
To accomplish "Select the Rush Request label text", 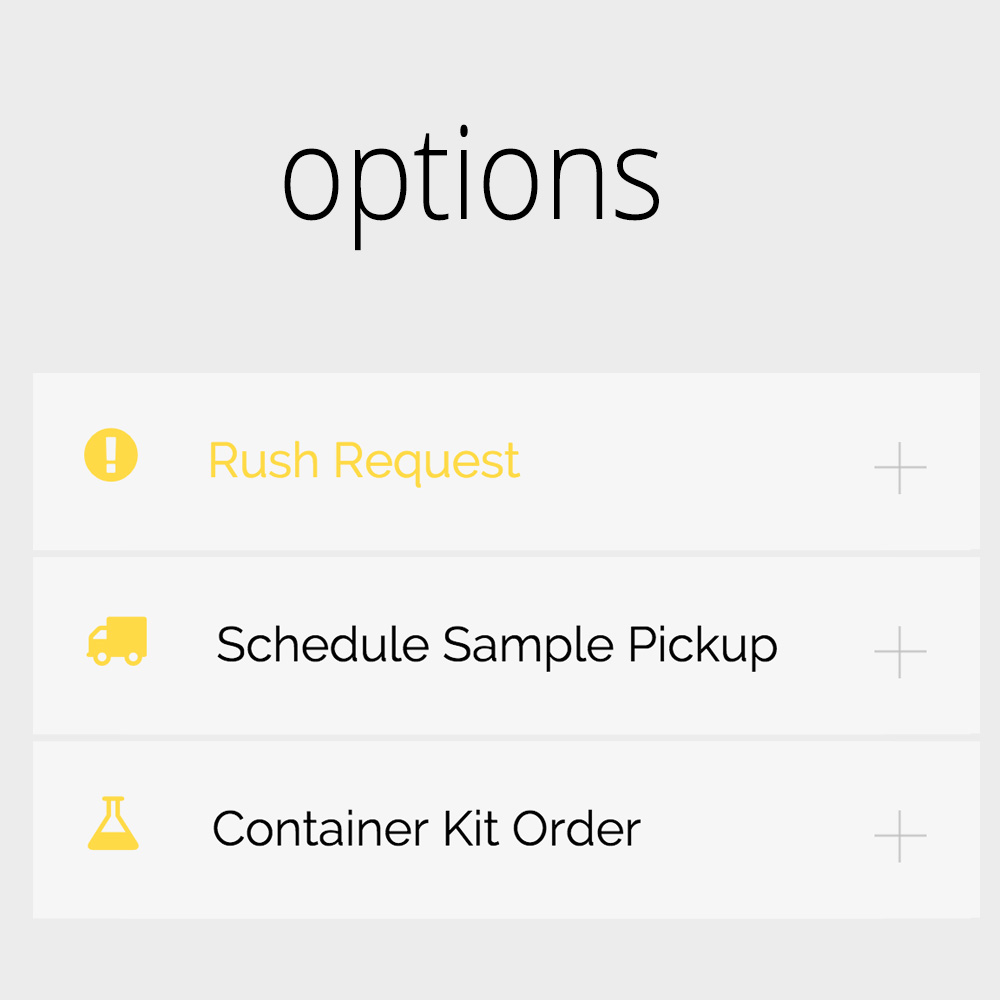I will coord(364,462).
